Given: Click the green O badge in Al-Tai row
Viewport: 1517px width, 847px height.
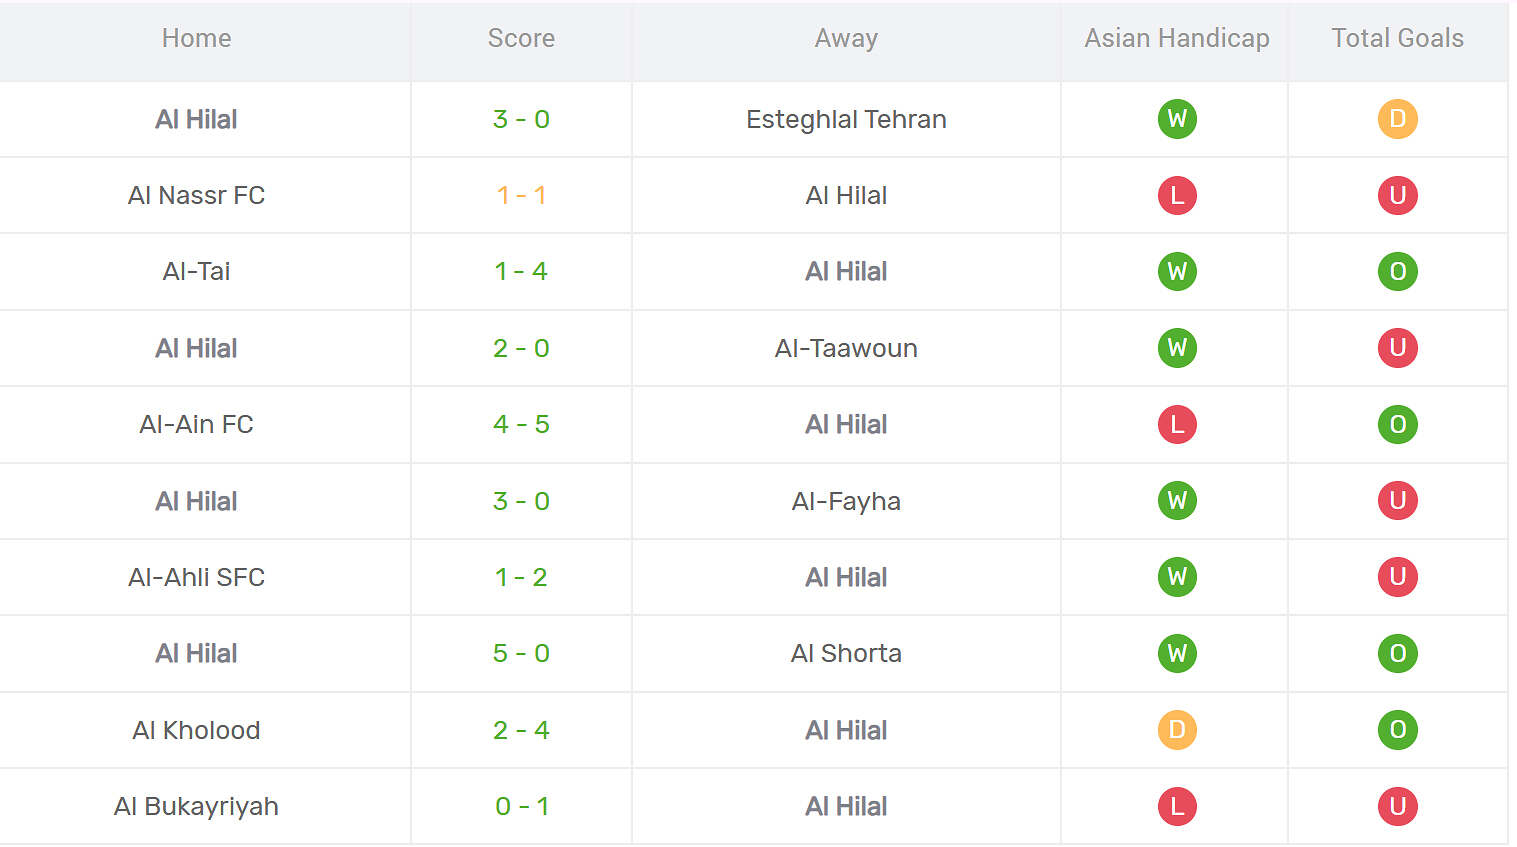Looking at the screenshot, I should tap(1397, 271).
